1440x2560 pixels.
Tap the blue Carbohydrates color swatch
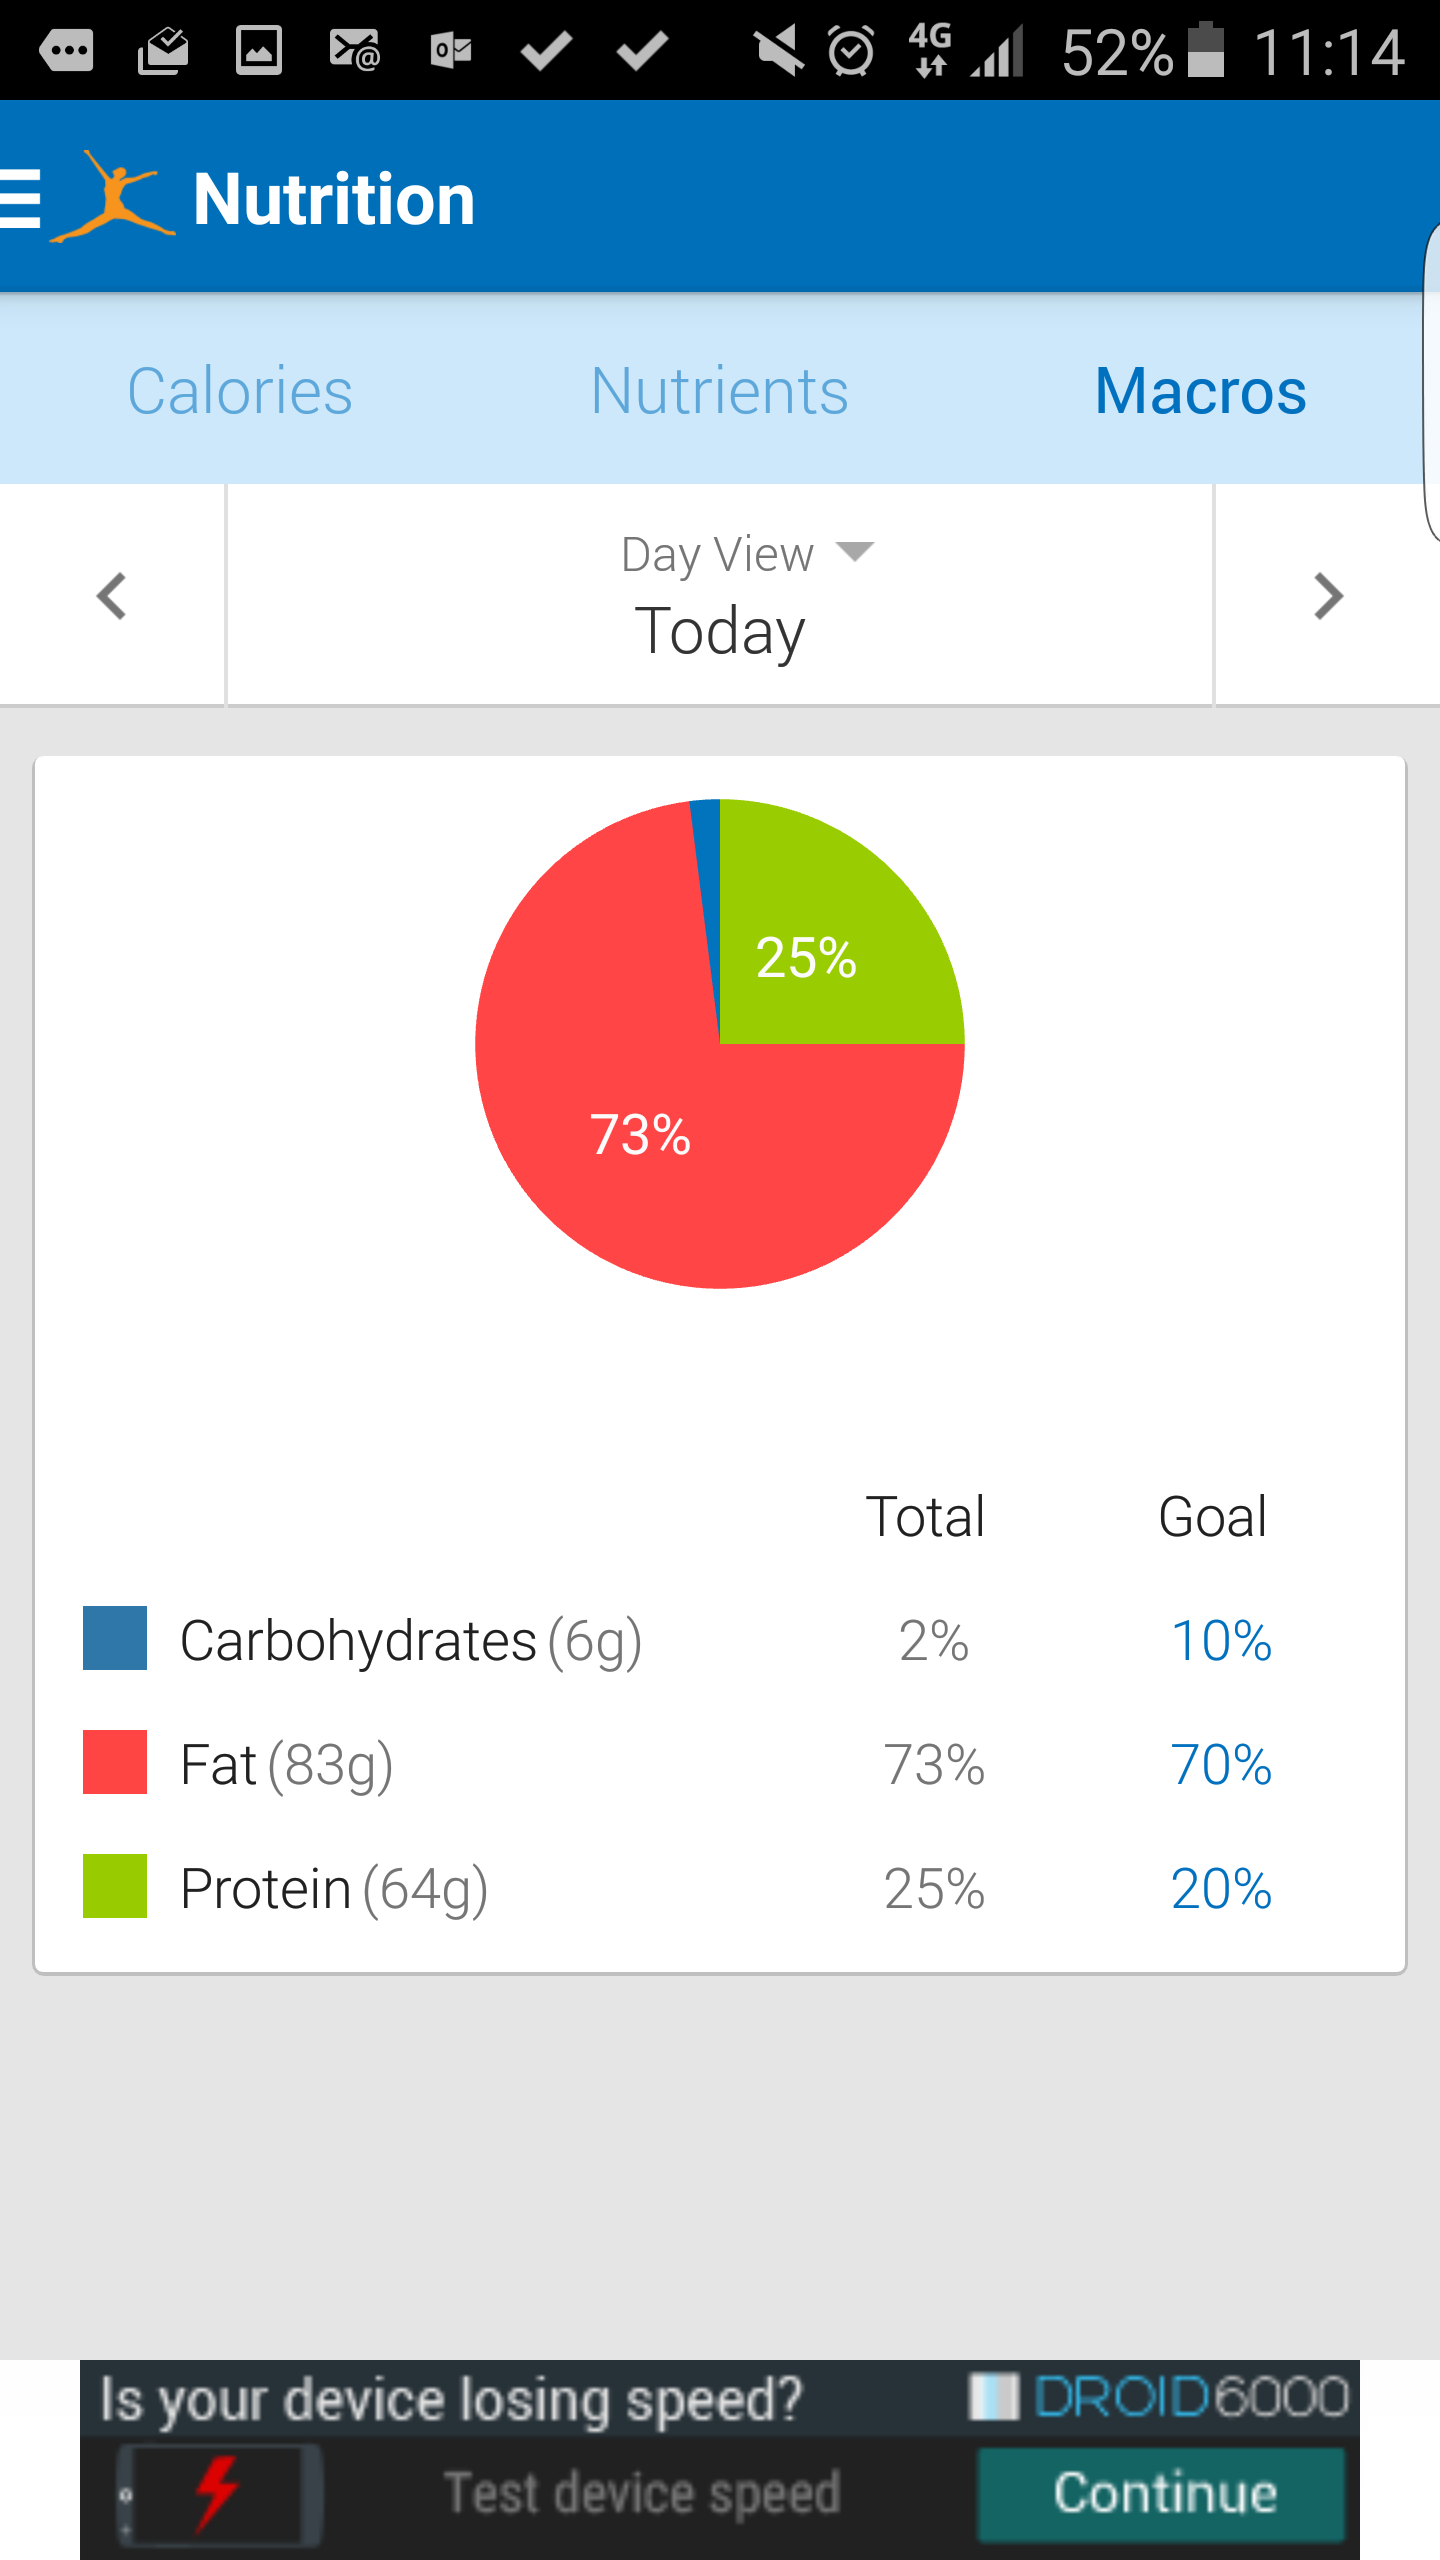tap(115, 1638)
